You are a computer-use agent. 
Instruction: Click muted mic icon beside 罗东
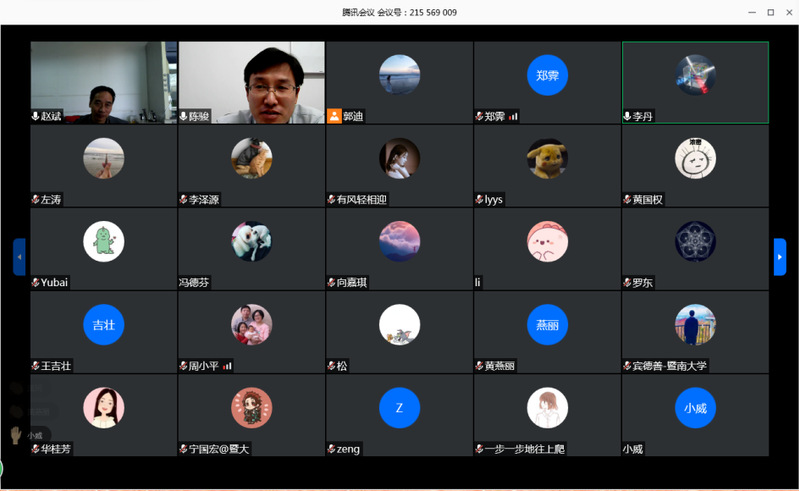627,282
